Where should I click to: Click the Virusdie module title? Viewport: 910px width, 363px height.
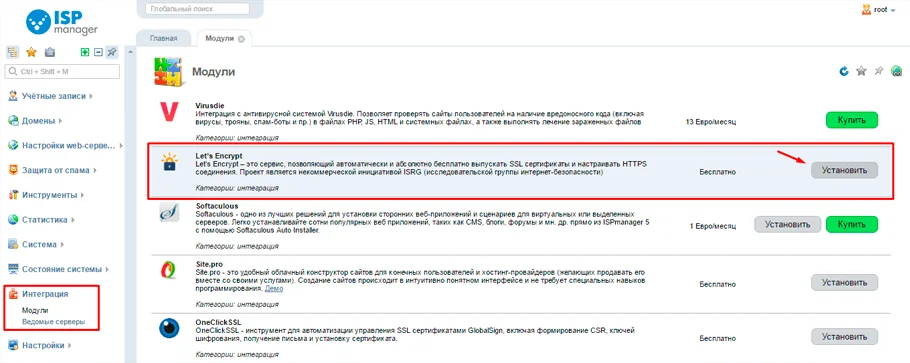coord(210,106)
